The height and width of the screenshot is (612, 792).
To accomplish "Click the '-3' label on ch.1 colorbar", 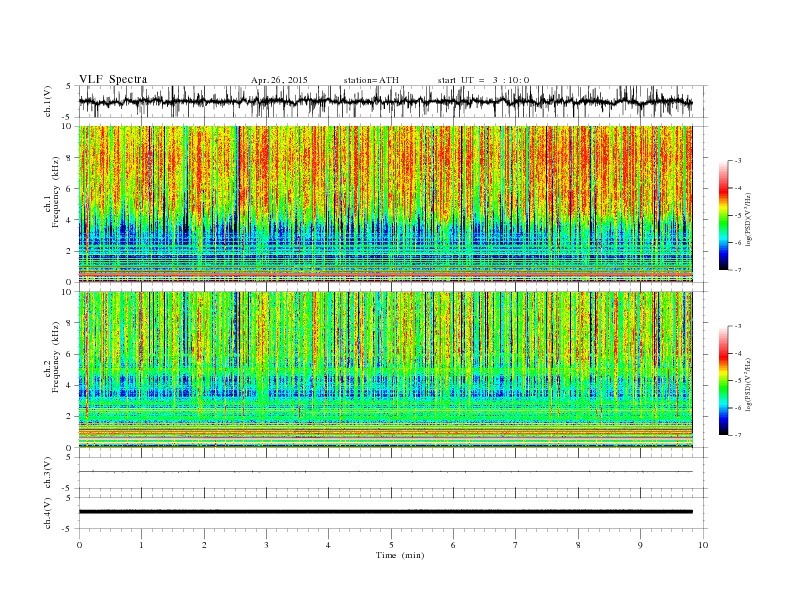I will tap(738, 161).
